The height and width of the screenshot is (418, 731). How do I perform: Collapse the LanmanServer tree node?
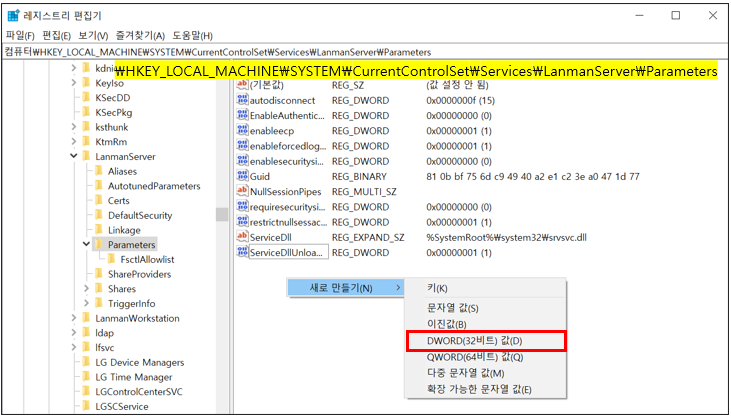[74, 156]
